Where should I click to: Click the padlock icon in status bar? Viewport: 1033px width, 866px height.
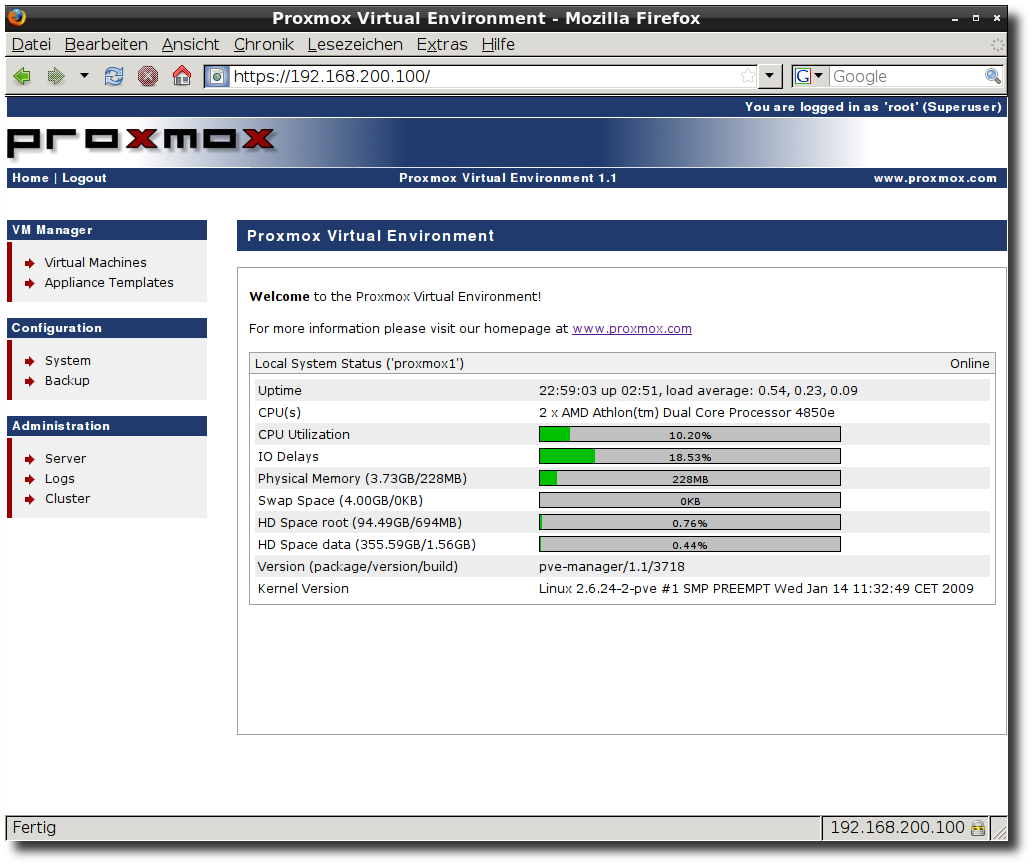tap(977, 828)
